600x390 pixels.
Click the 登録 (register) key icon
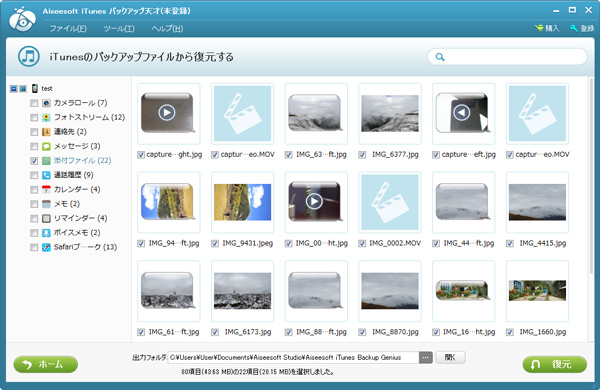573,28
